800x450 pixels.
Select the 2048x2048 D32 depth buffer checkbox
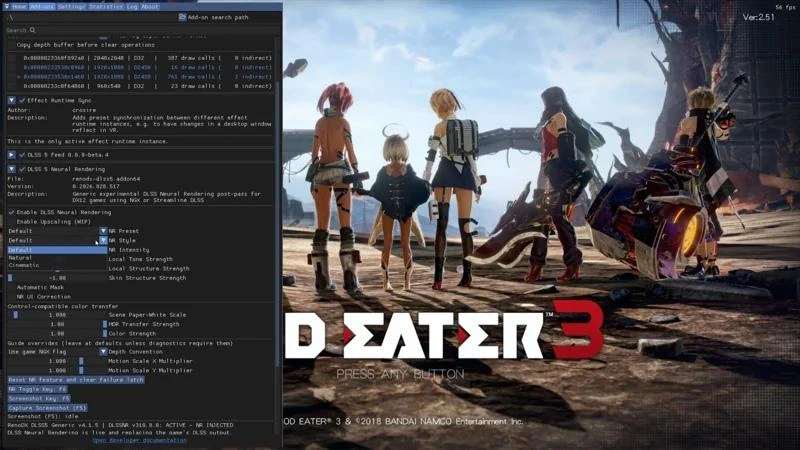pos(12,58)
